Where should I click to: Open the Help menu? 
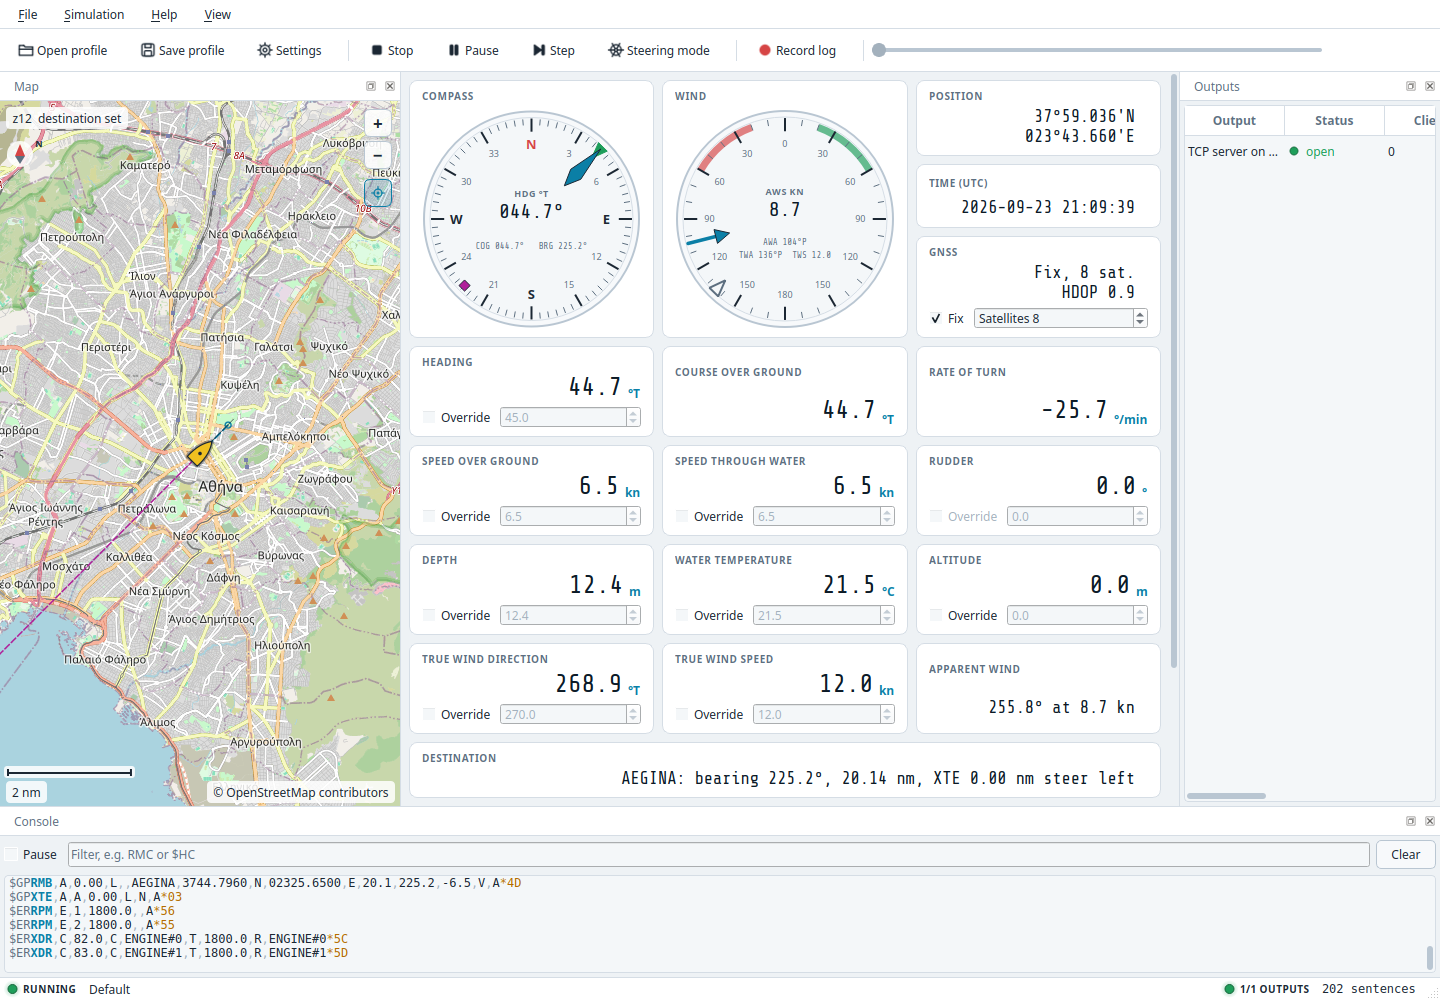pos(164,14)
